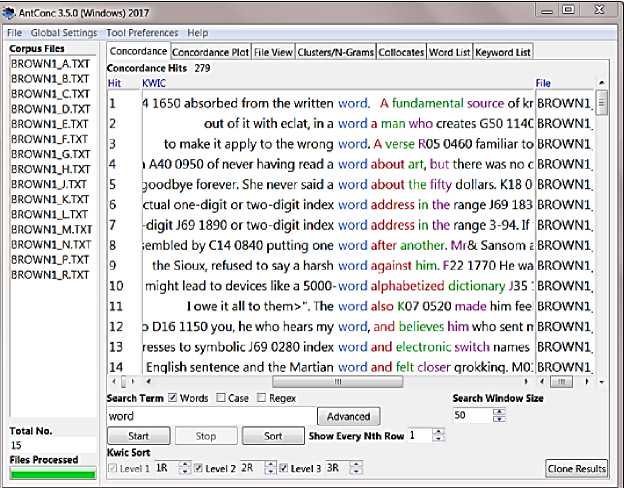
Task: Open the Tool Preferences menu
Action: point(142,33)
